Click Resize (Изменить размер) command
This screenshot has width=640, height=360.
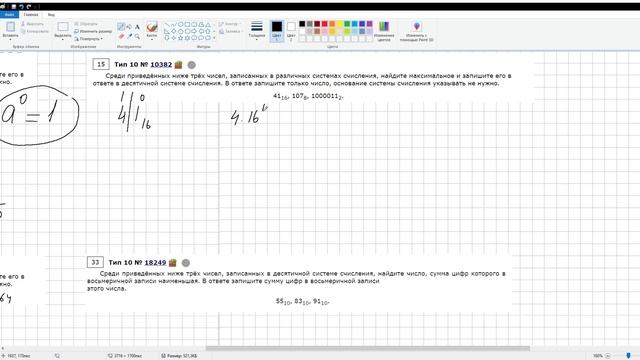[x=93, y=31]
